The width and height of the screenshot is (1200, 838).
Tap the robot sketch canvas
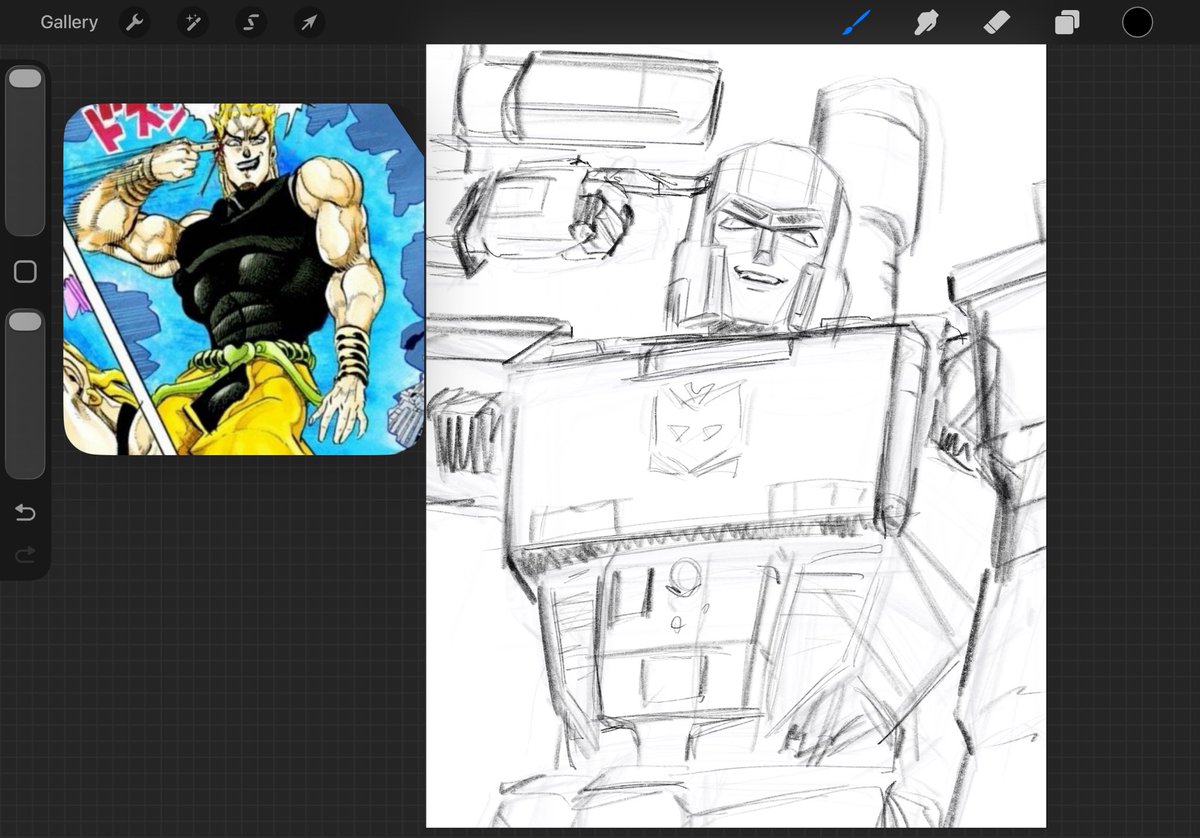736,436
